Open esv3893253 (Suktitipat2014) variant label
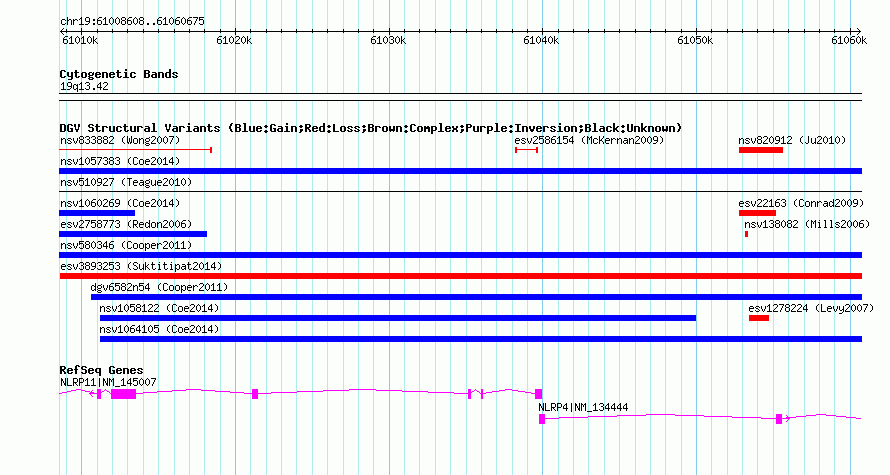The height and width of the screenshot is (475, 890). point(141,266)
